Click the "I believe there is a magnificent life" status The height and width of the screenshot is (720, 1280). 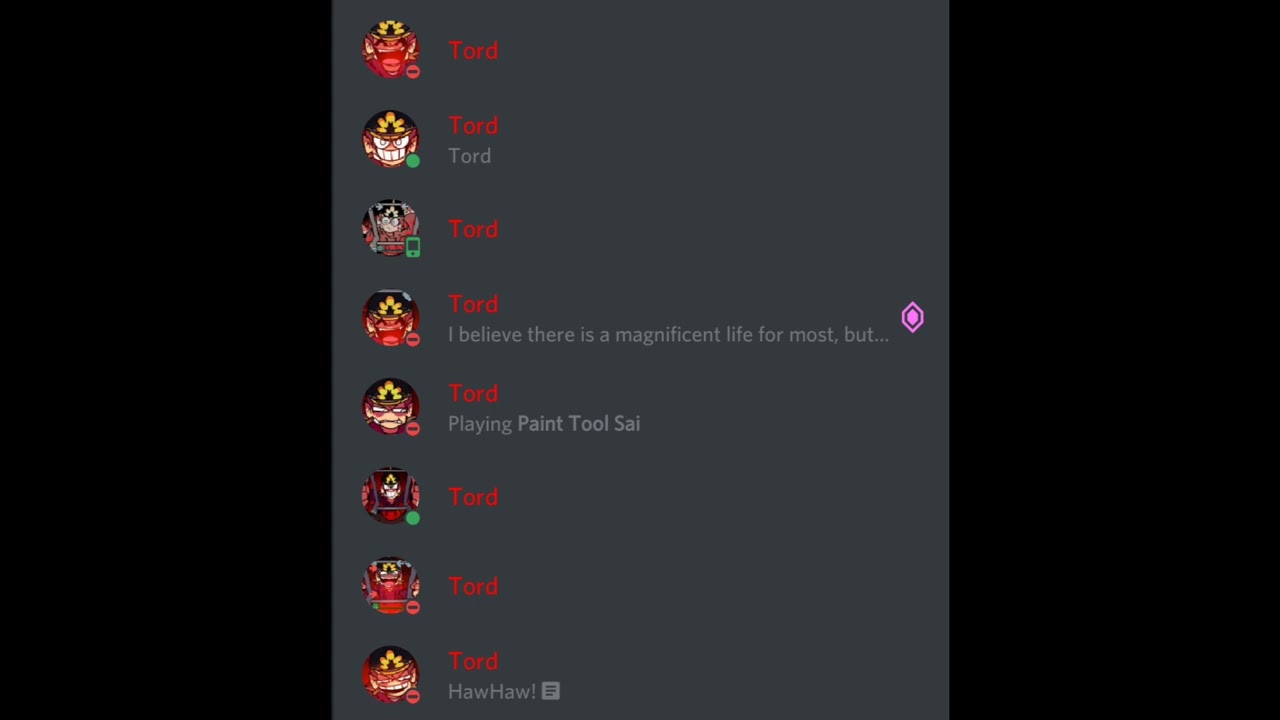point(668,335)
